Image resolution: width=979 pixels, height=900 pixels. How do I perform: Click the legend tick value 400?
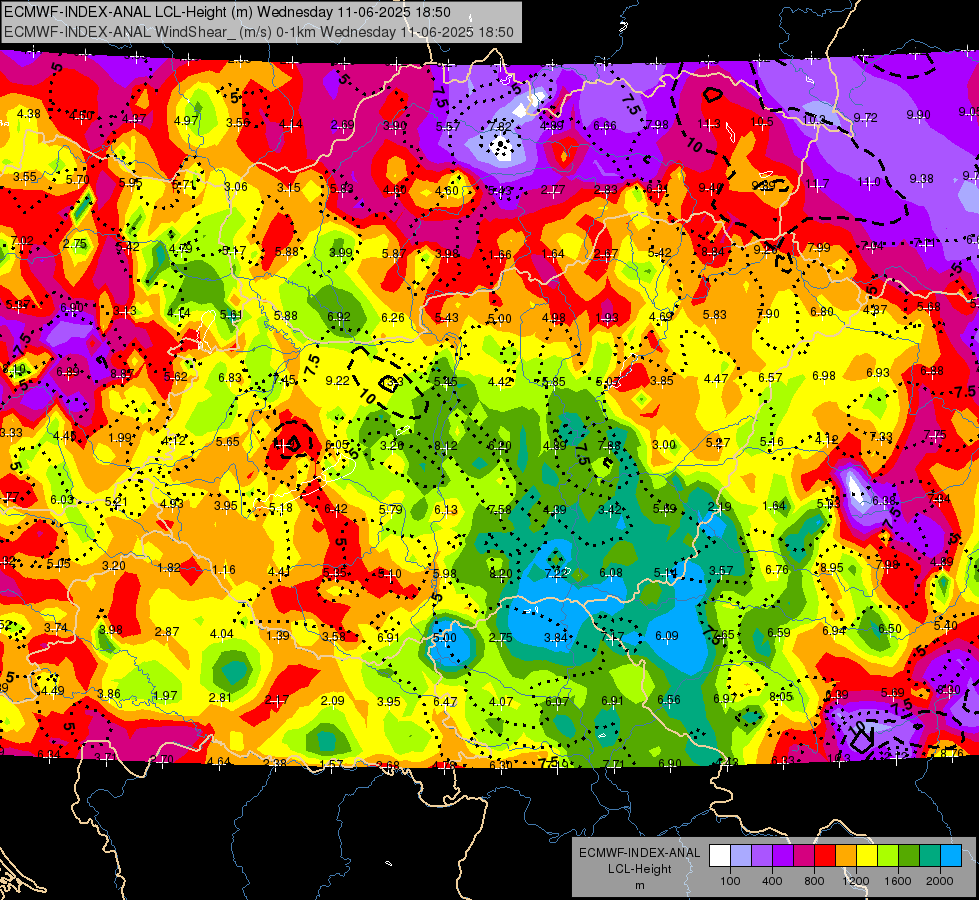[772, 881]
